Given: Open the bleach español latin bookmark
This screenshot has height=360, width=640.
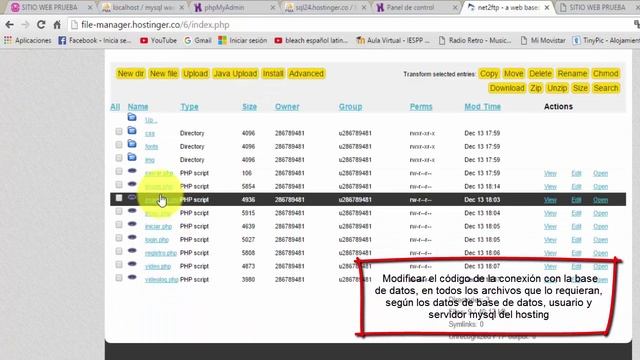Looking at the screenshot, I should [311, 40].
